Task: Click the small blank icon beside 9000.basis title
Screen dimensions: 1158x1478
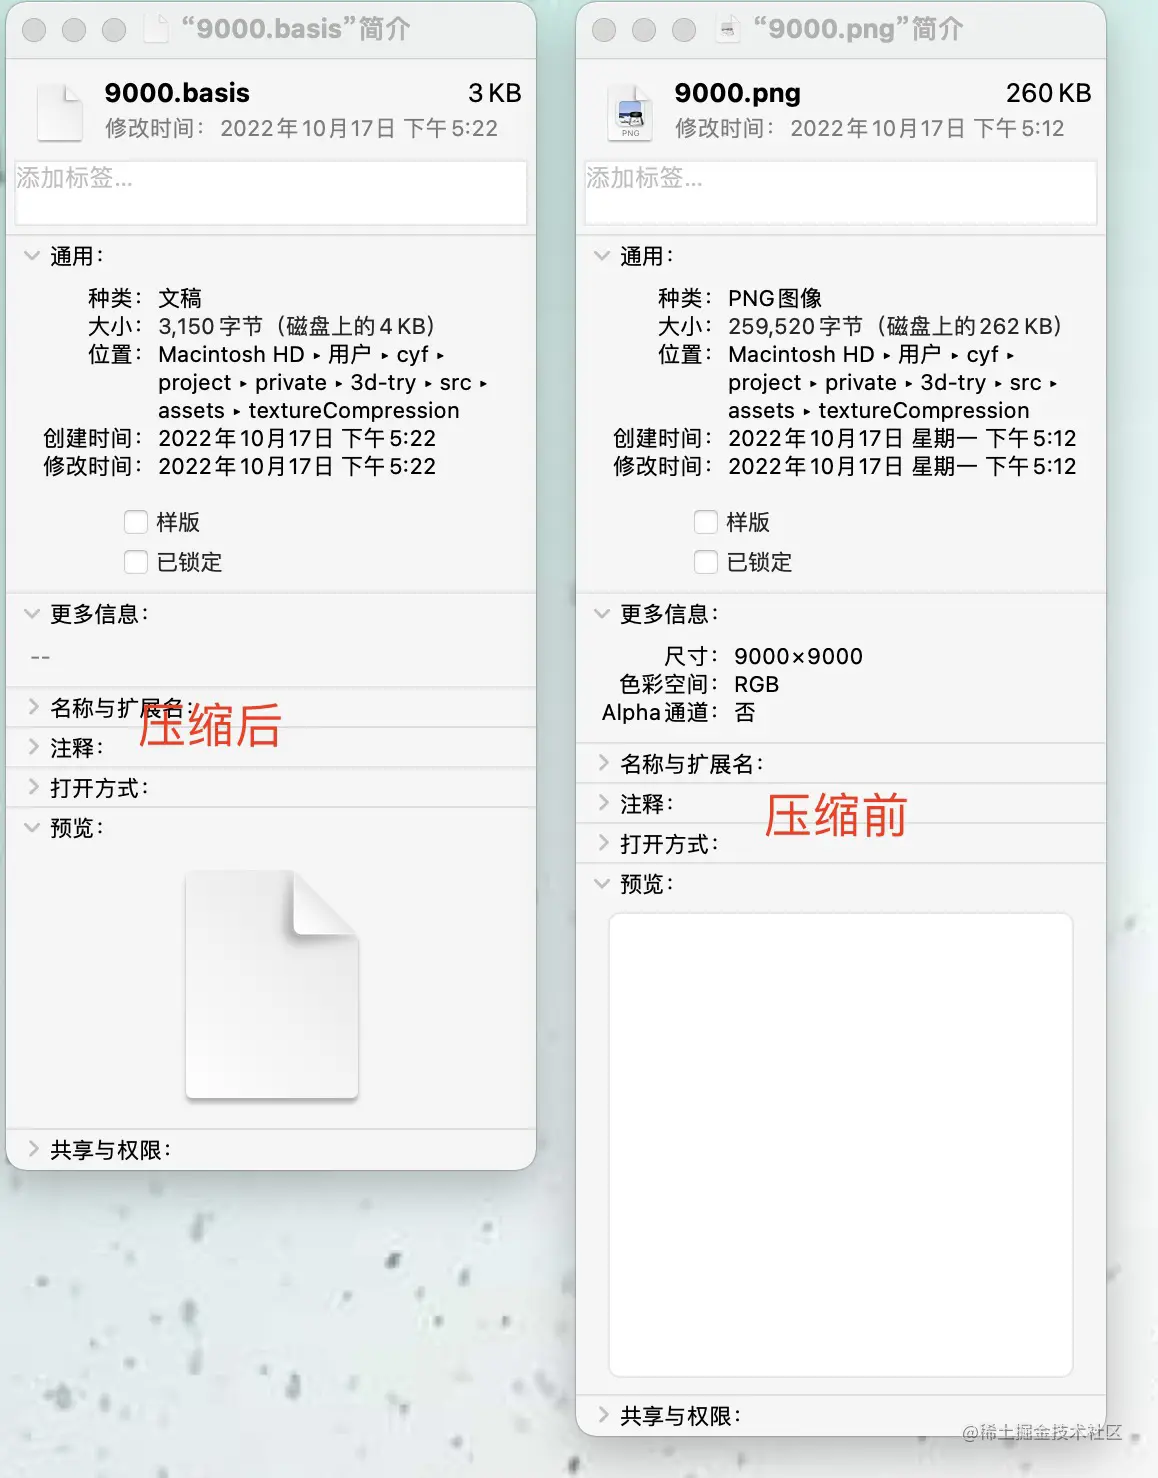Action: (x=59, y=111)
